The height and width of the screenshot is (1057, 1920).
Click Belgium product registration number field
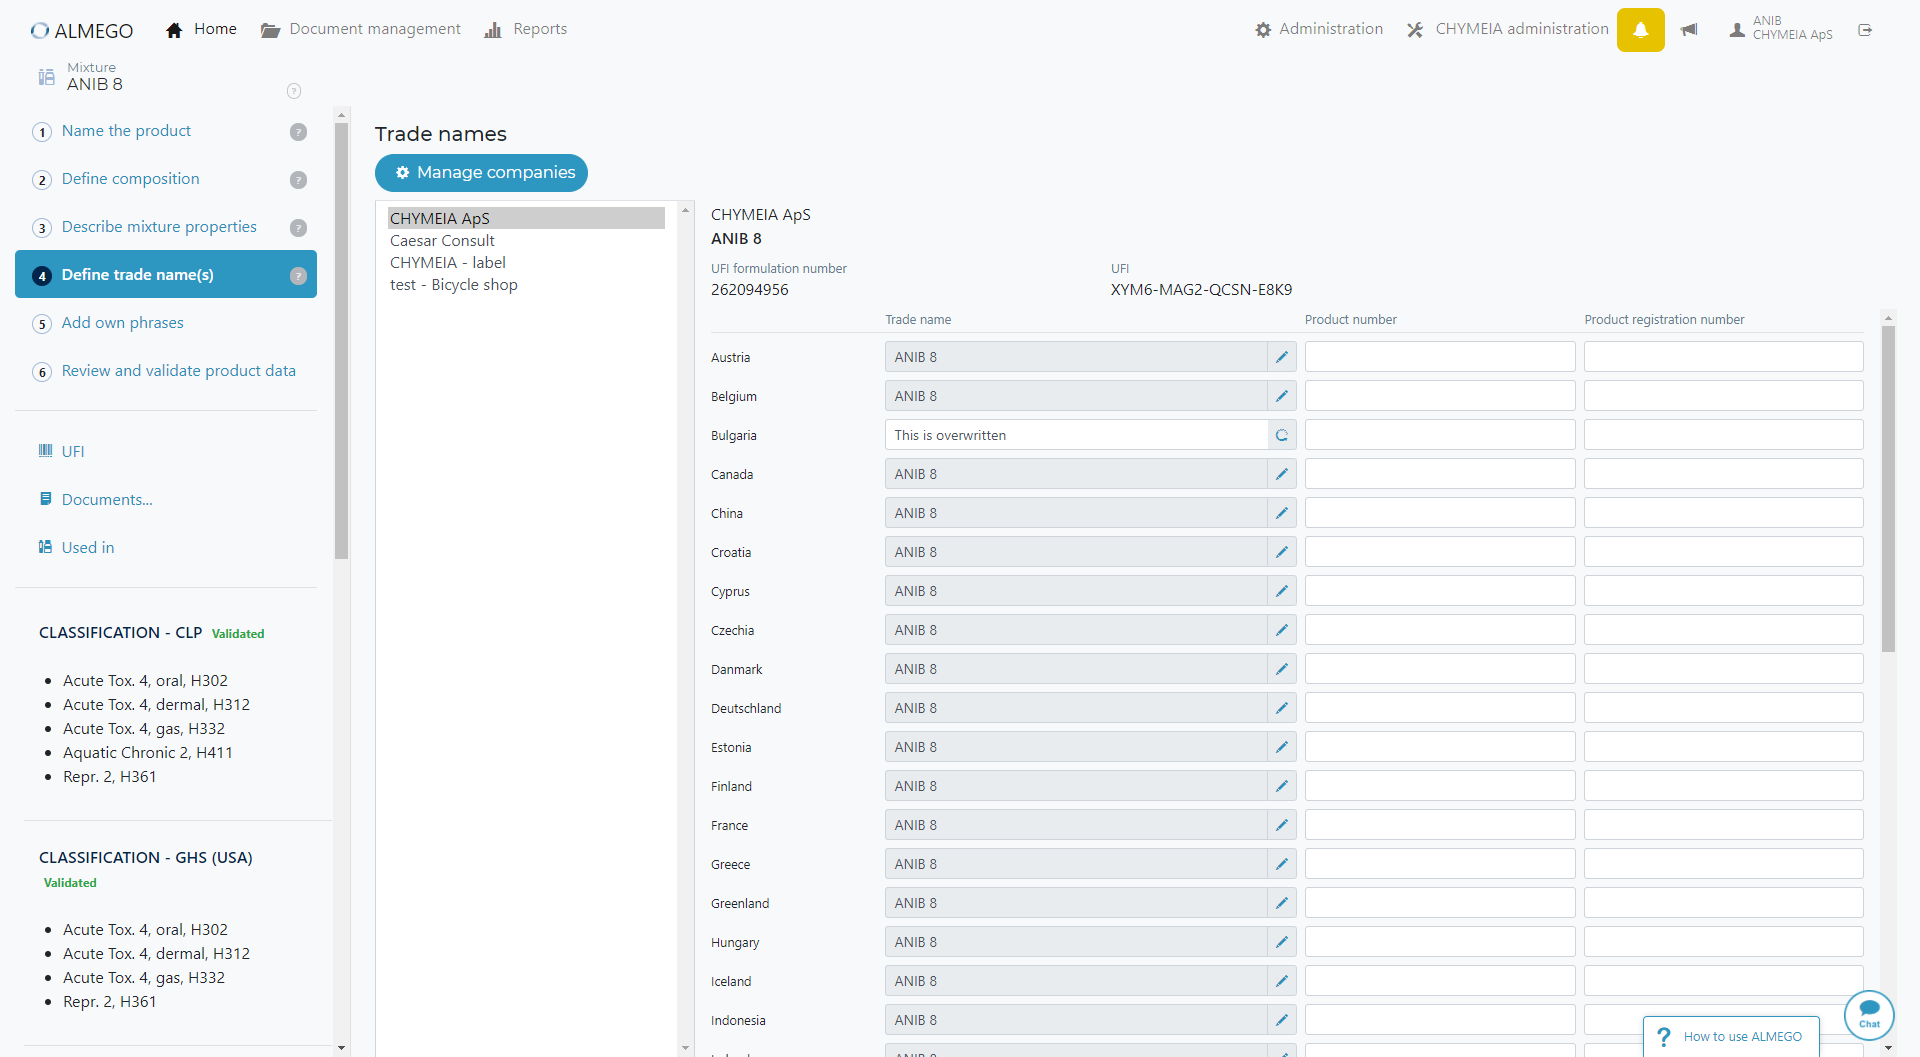(x=1724, y=396)
